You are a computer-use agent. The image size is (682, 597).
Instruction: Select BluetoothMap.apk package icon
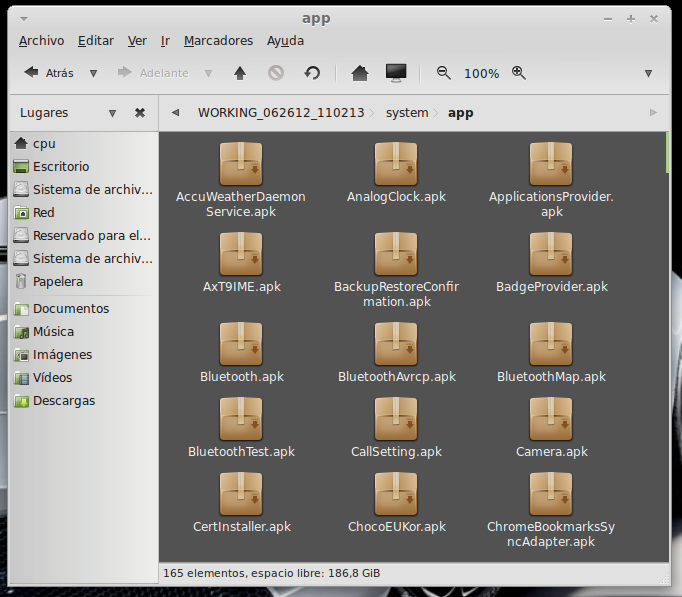click(x=551, y=344)
